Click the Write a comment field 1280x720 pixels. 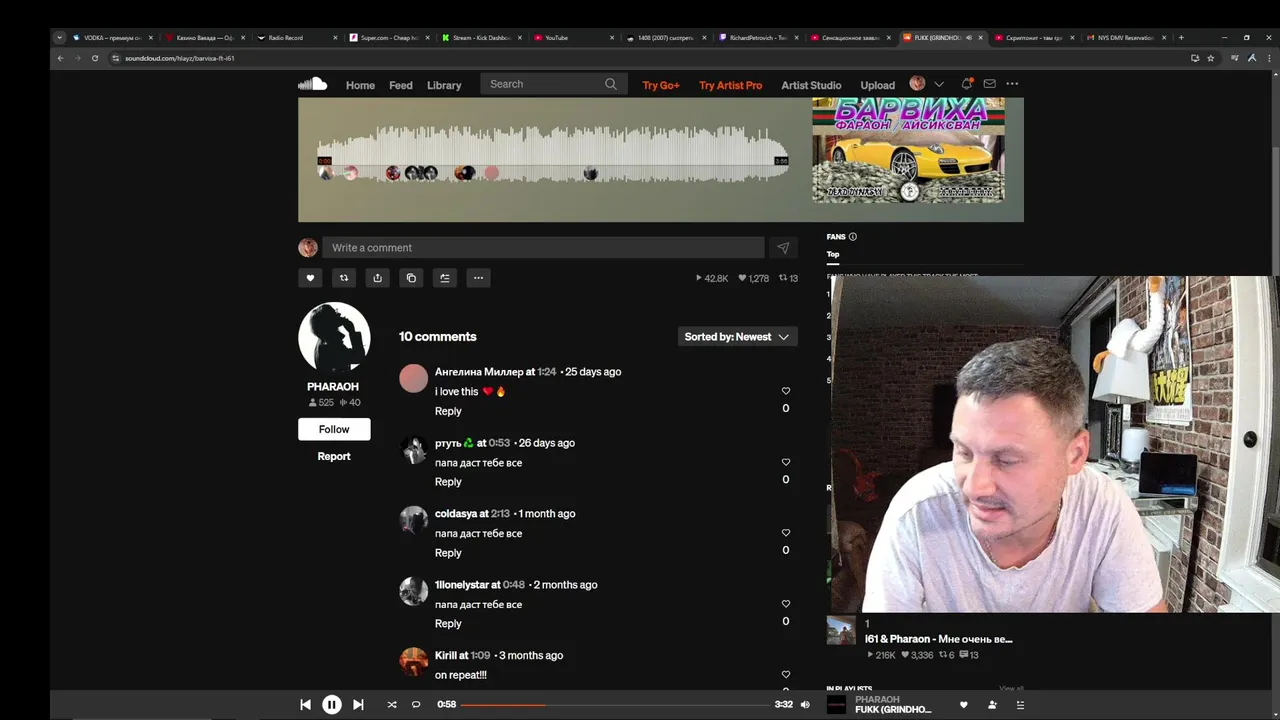click(x=543, y=248)
